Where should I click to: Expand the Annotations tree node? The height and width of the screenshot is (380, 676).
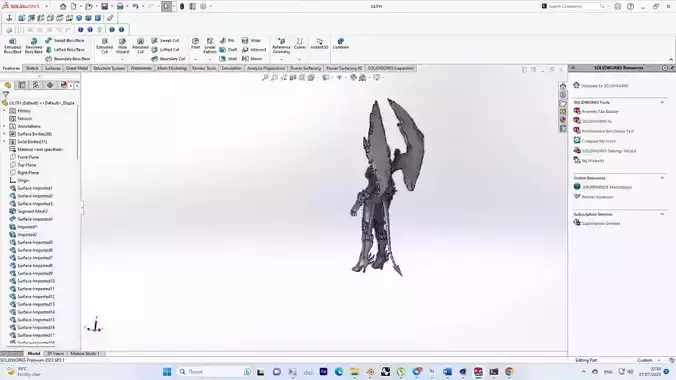point(4,126)
